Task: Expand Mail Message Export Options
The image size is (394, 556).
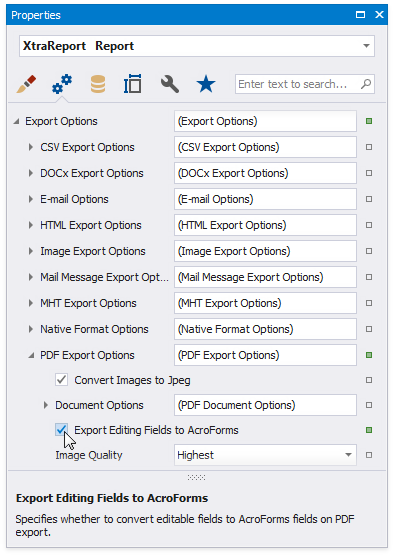Action: point(31,277)
